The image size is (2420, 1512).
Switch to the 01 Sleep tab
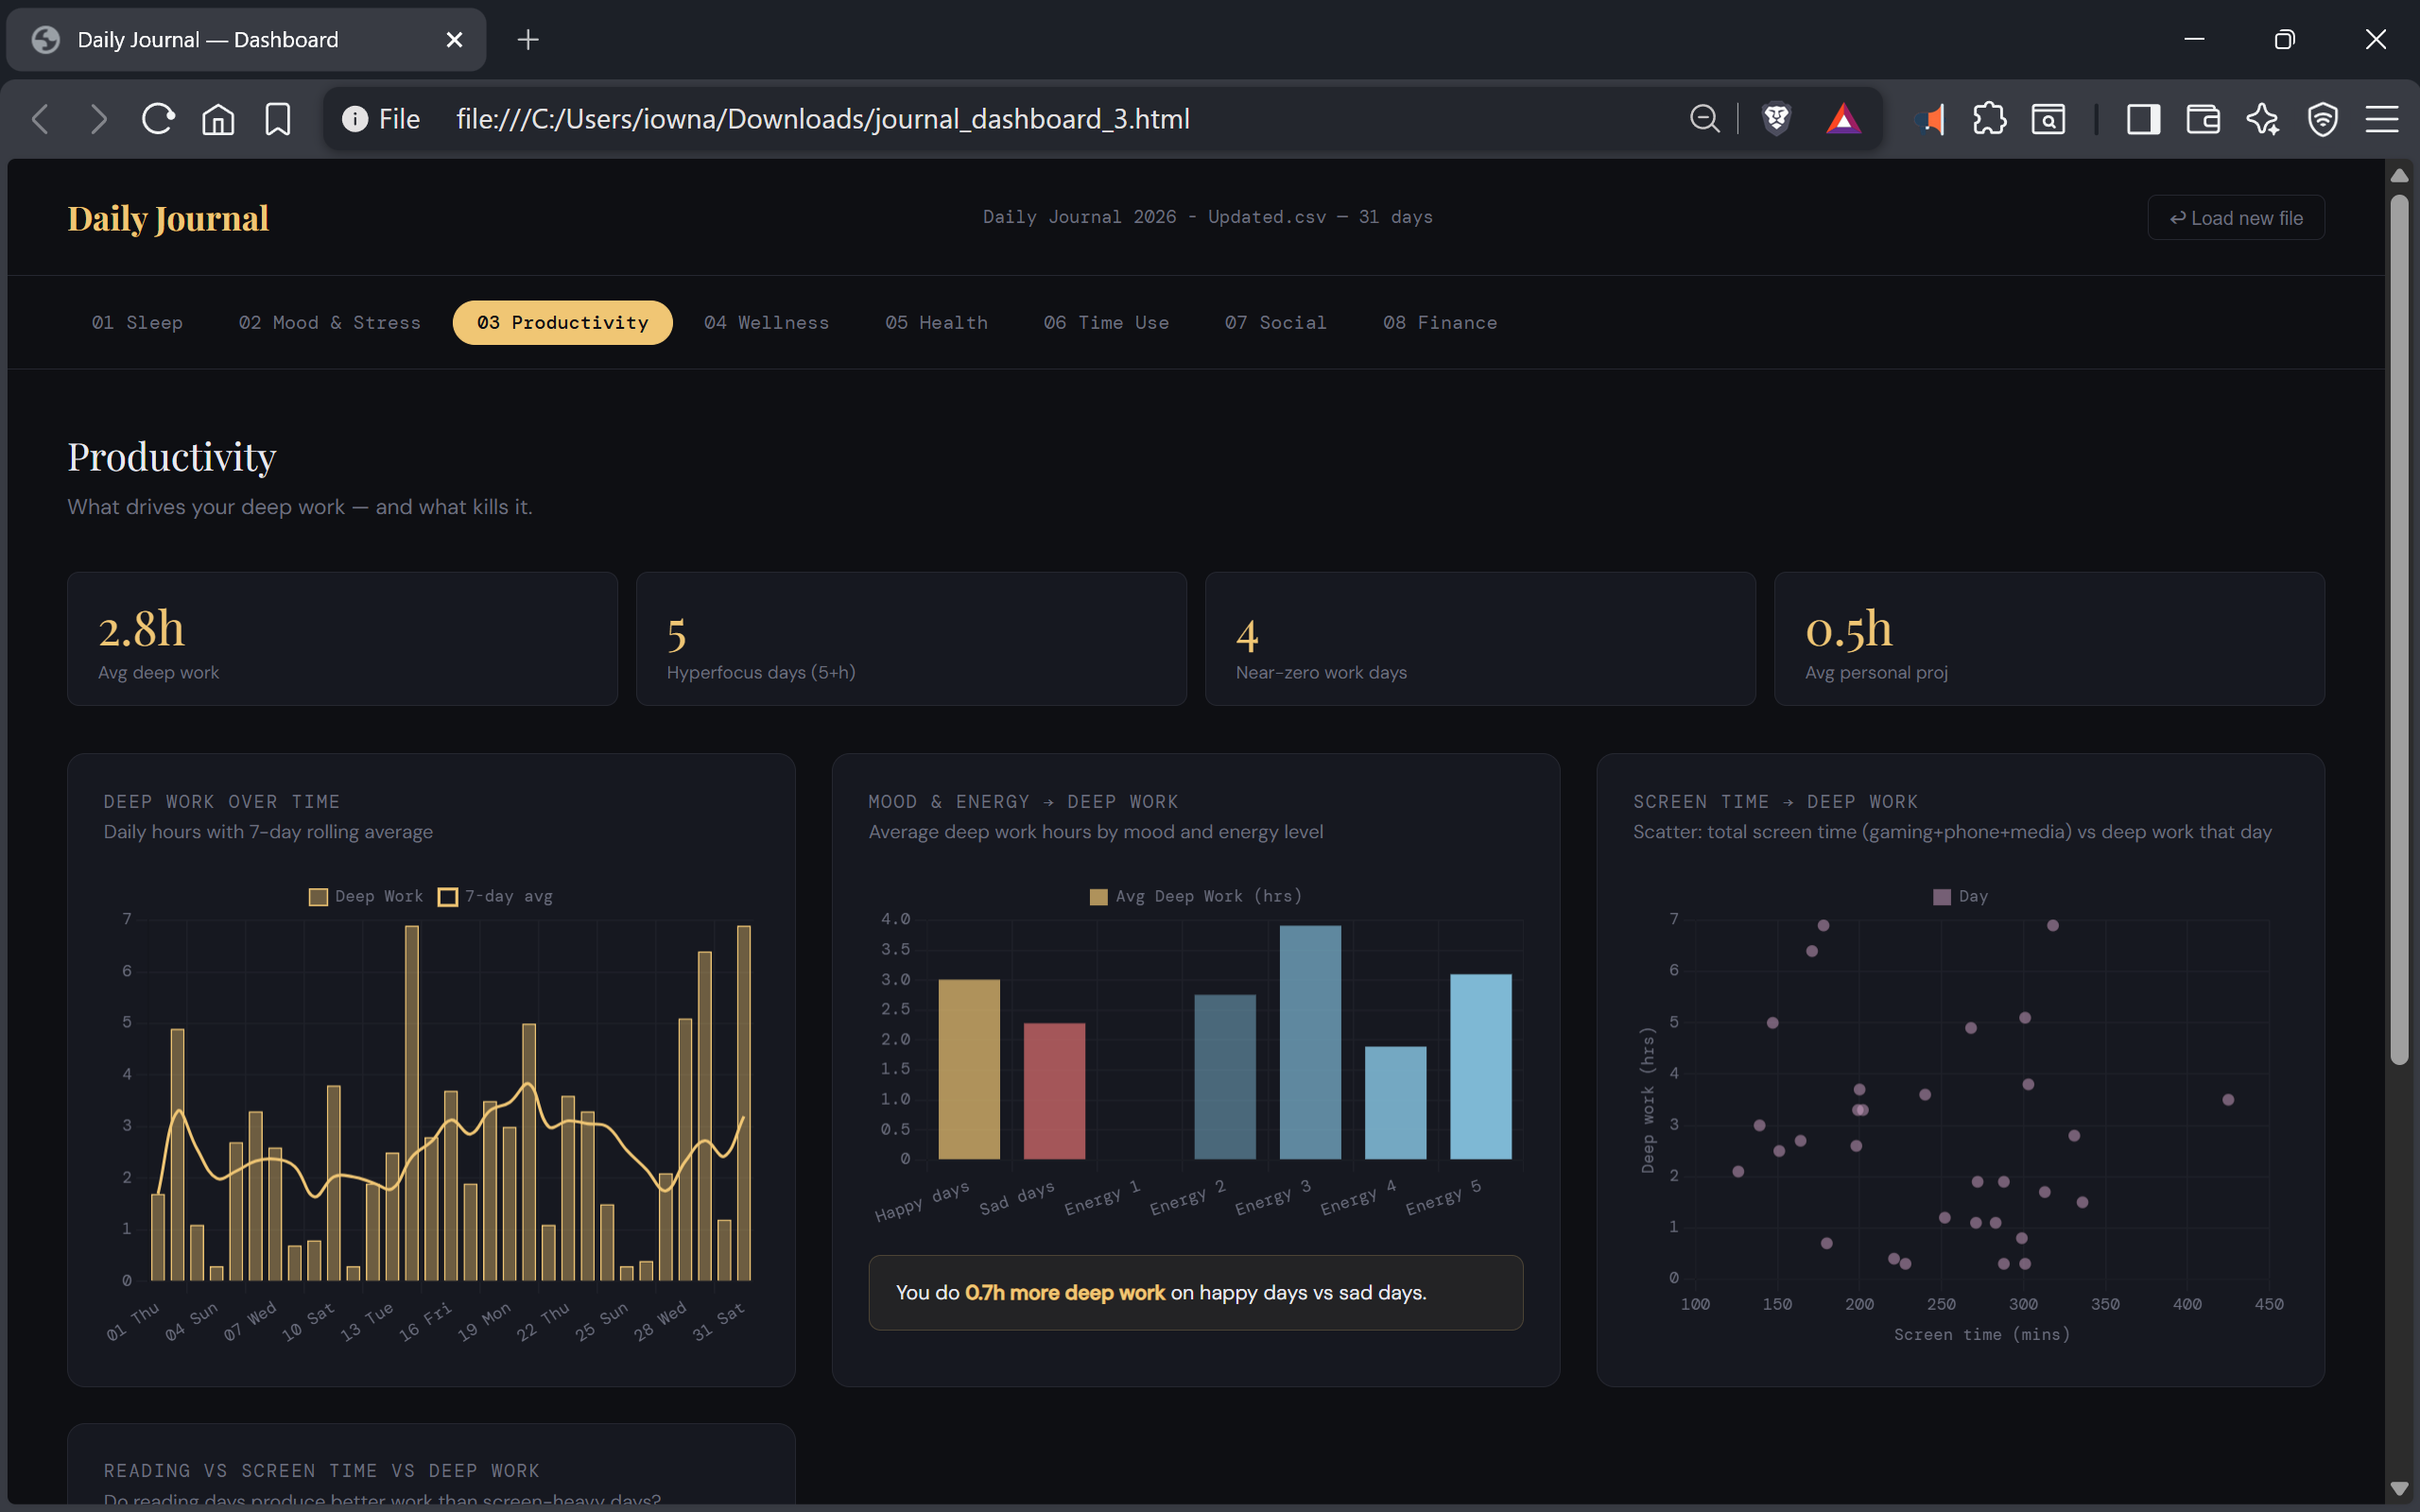click(x=137, y=322)
